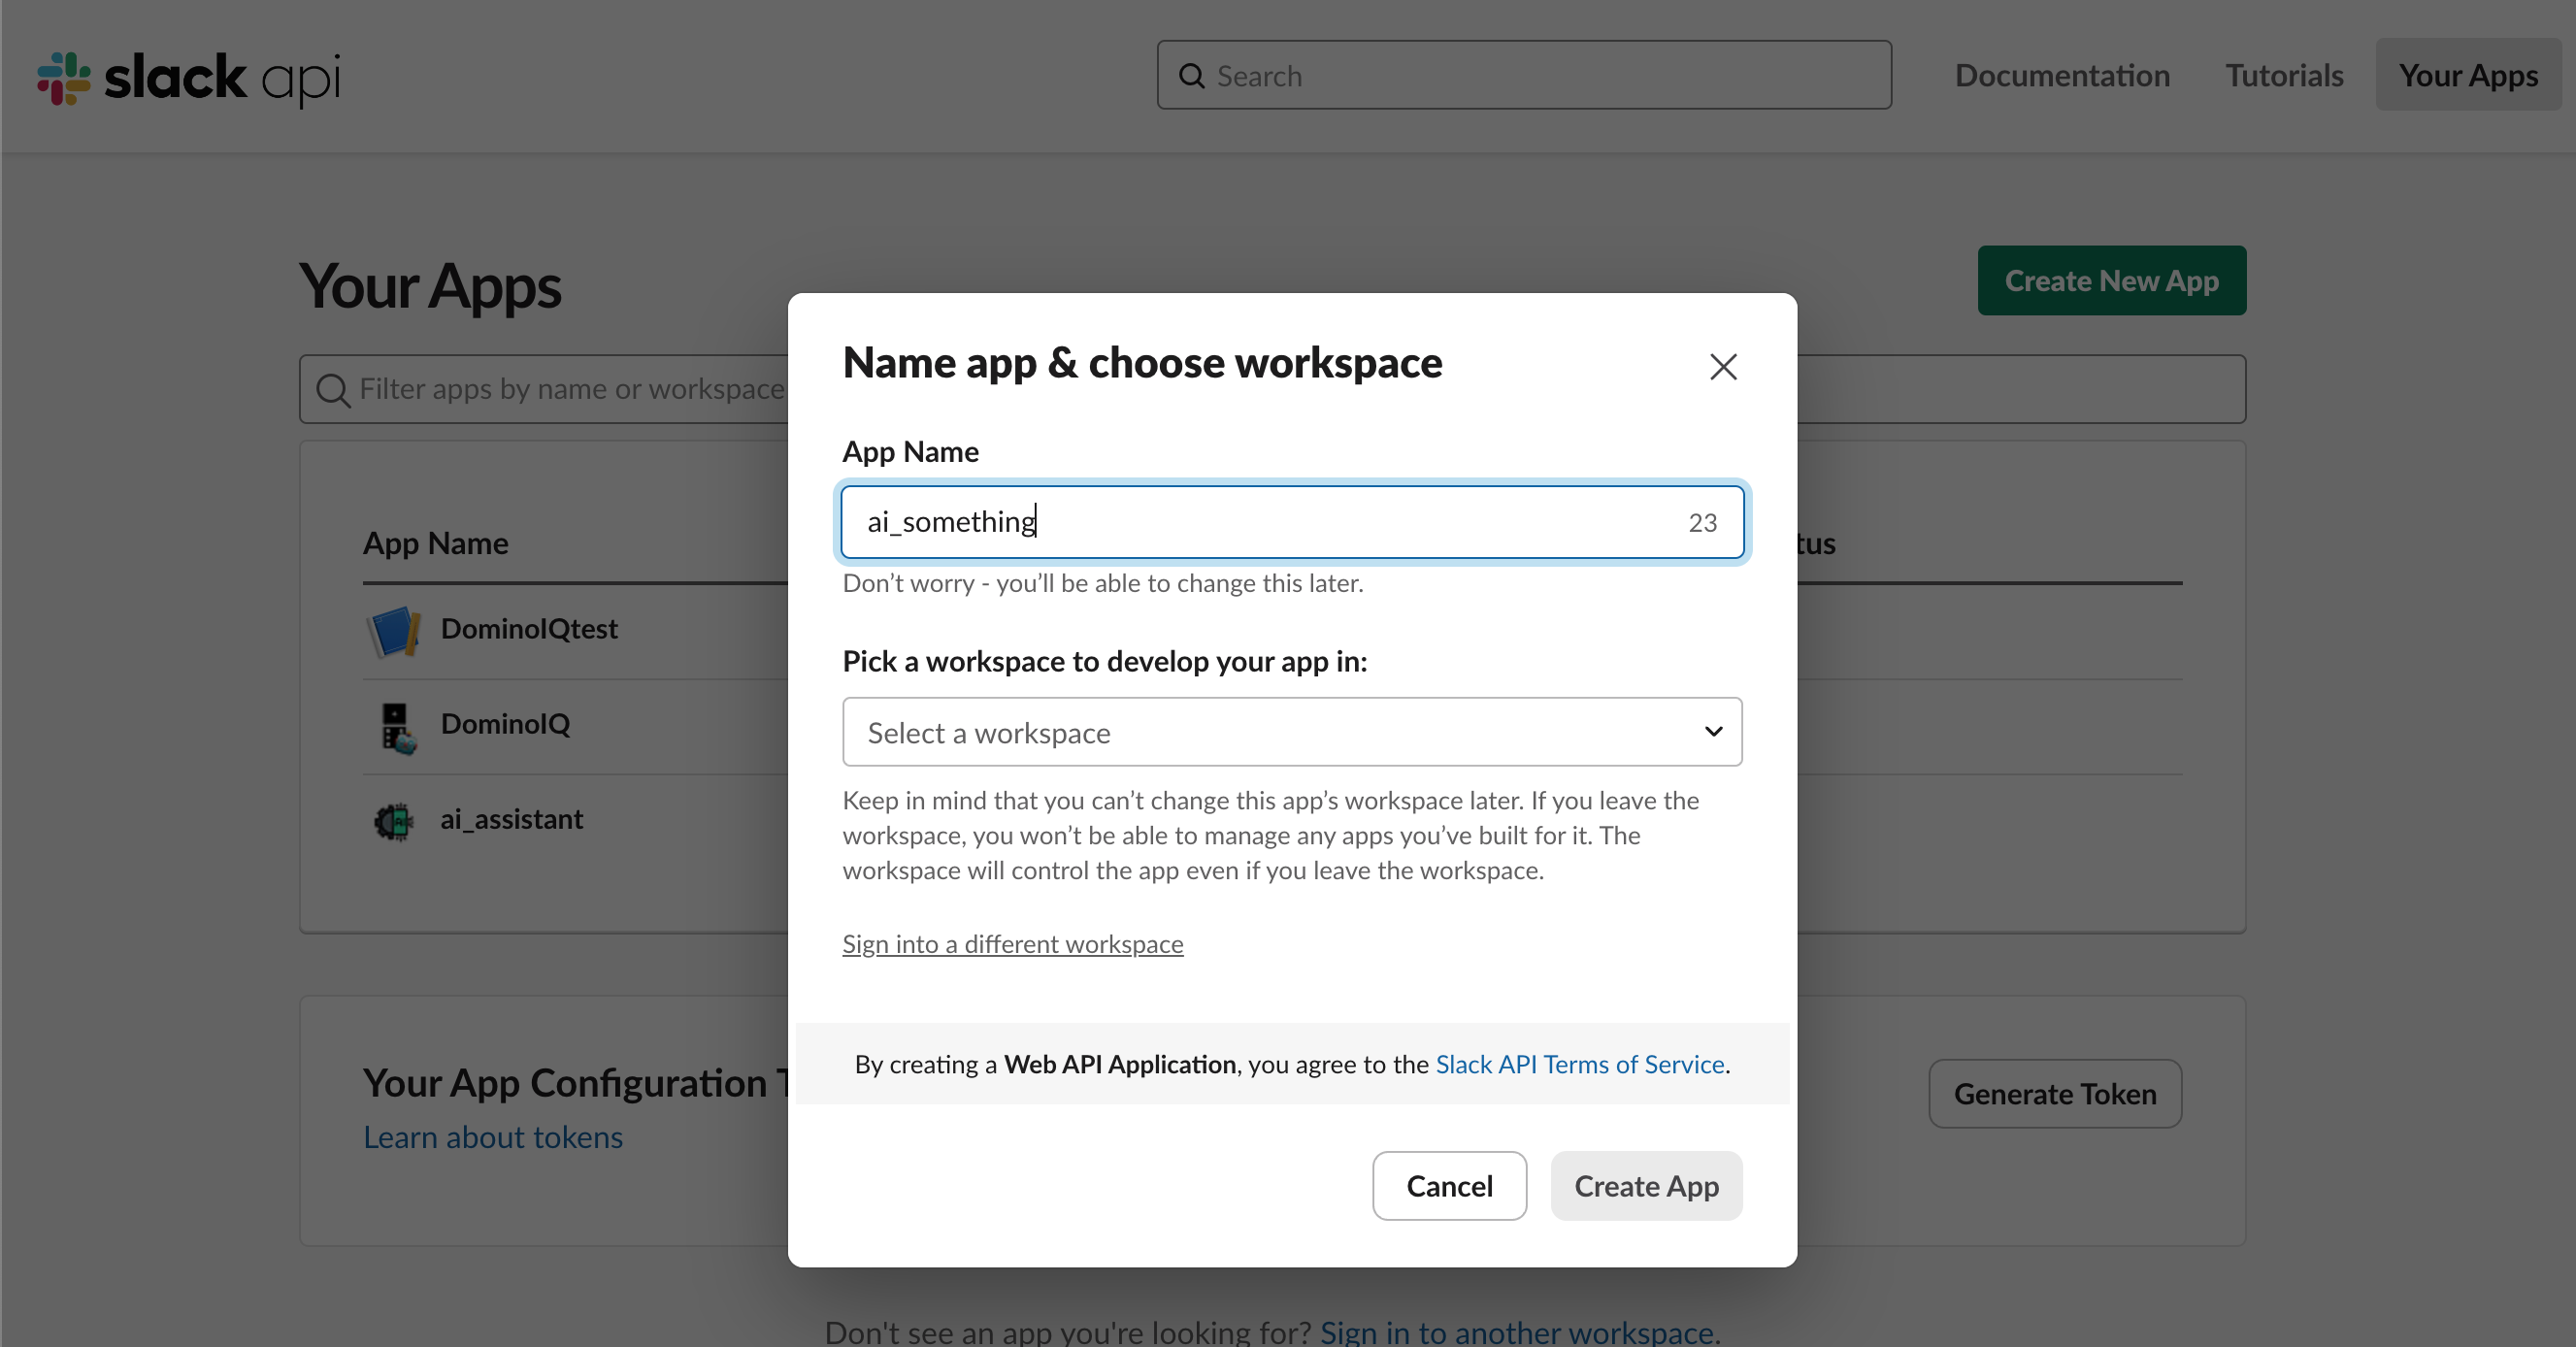2576x1347 pixels.
Task: Click the workspace dropdown chevron arrow
Action: tap(1713, 732)
